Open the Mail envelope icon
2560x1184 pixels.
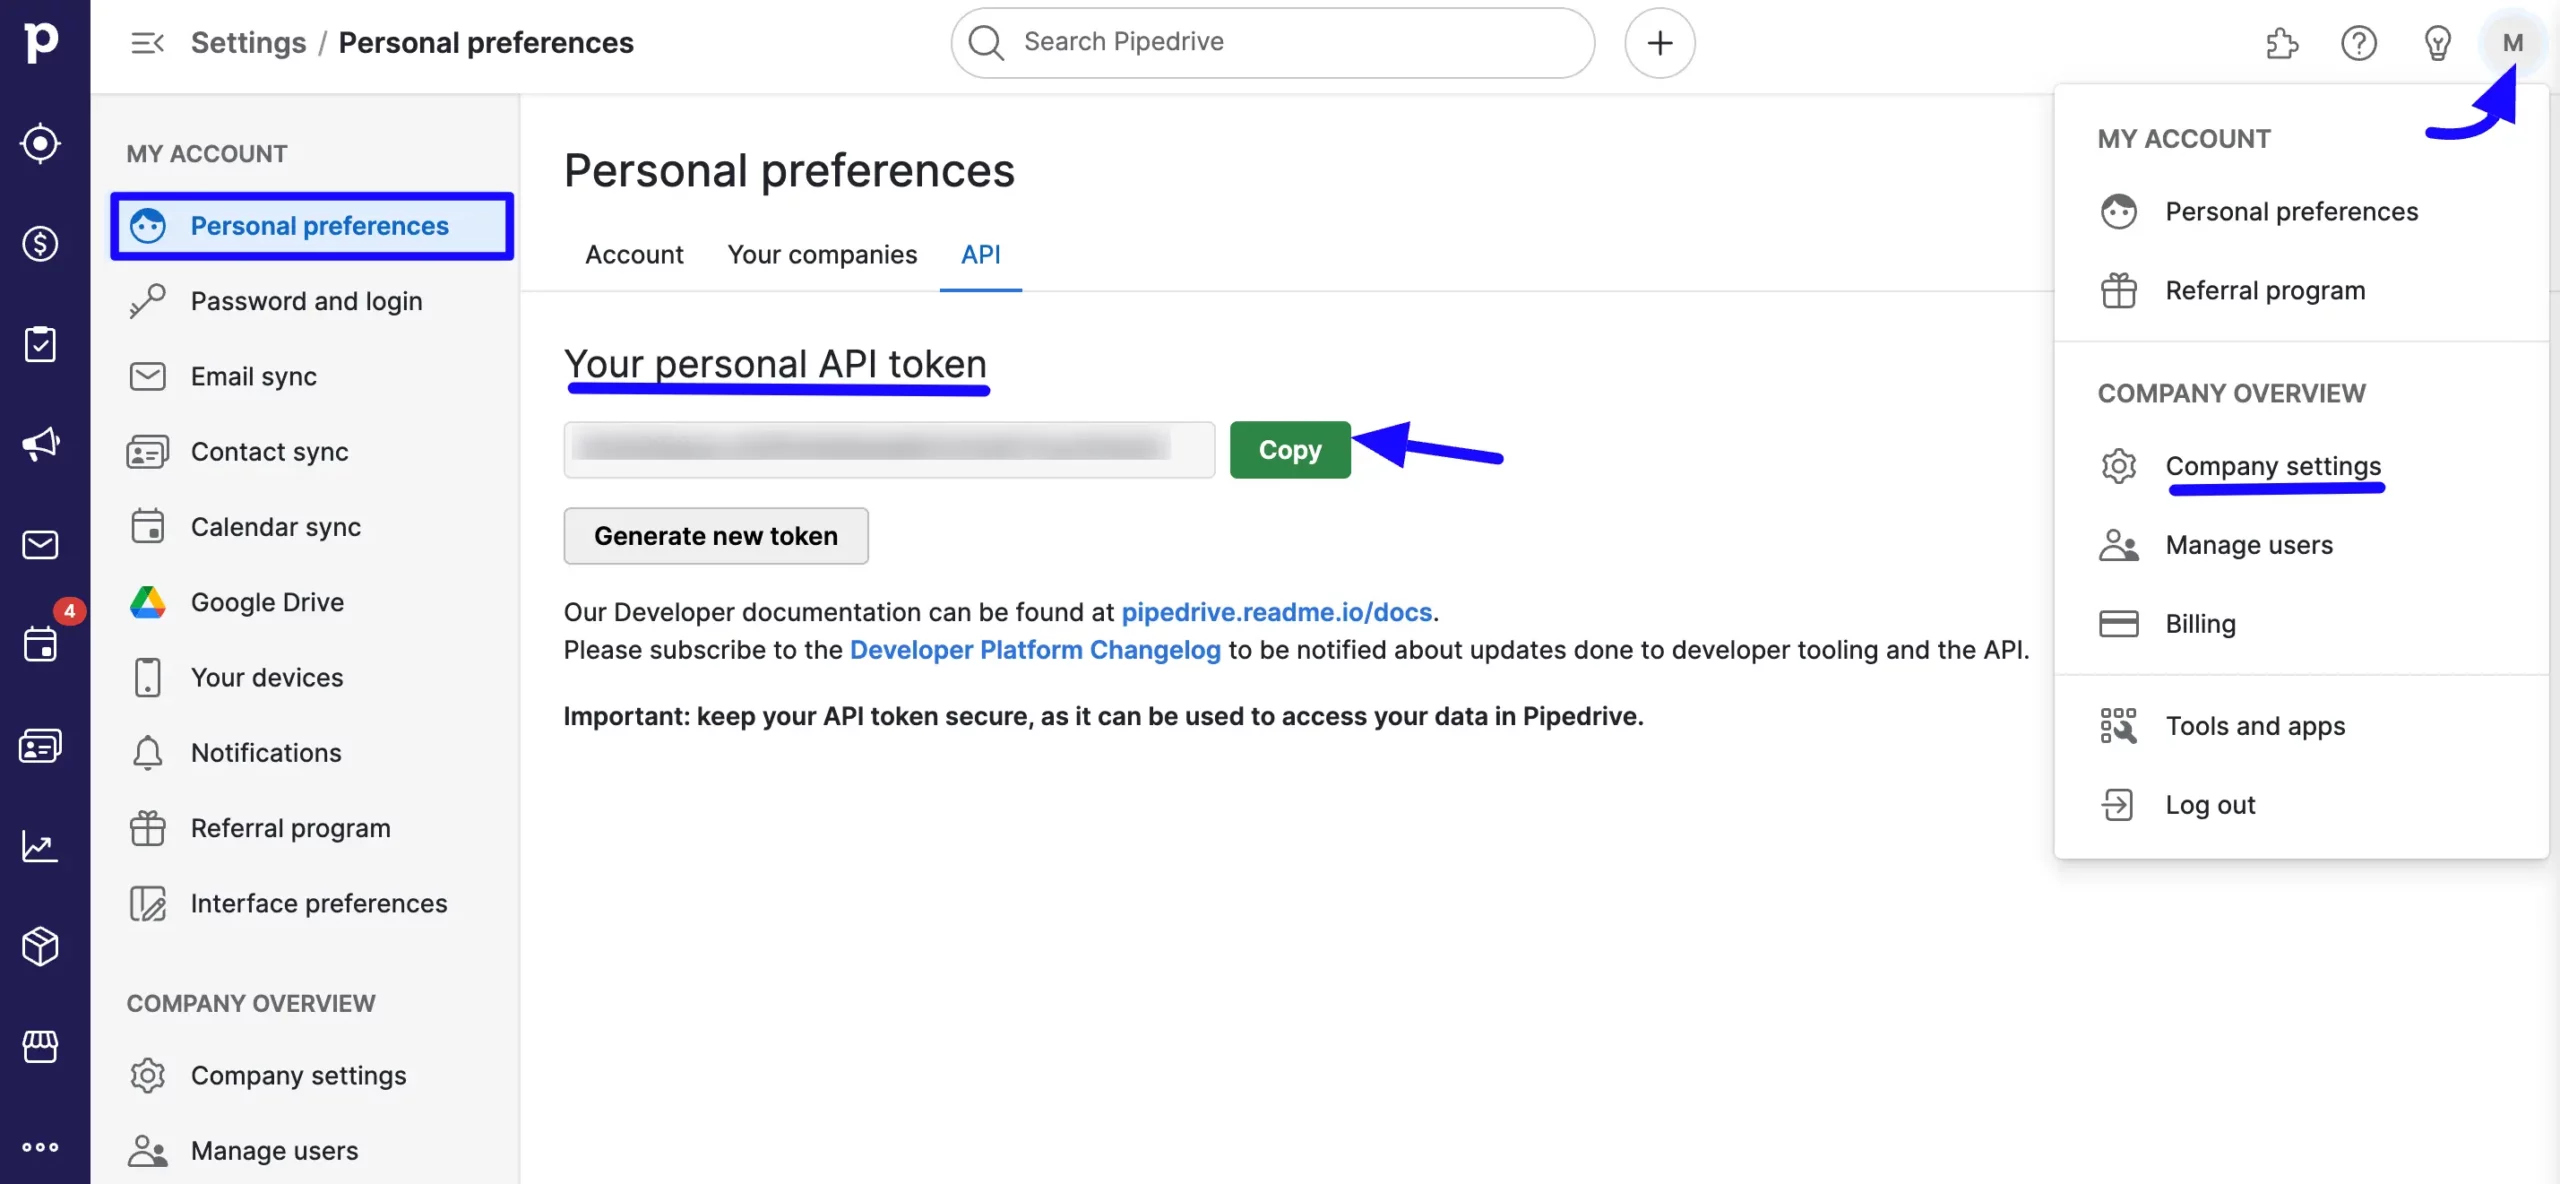tap(40, 544)
